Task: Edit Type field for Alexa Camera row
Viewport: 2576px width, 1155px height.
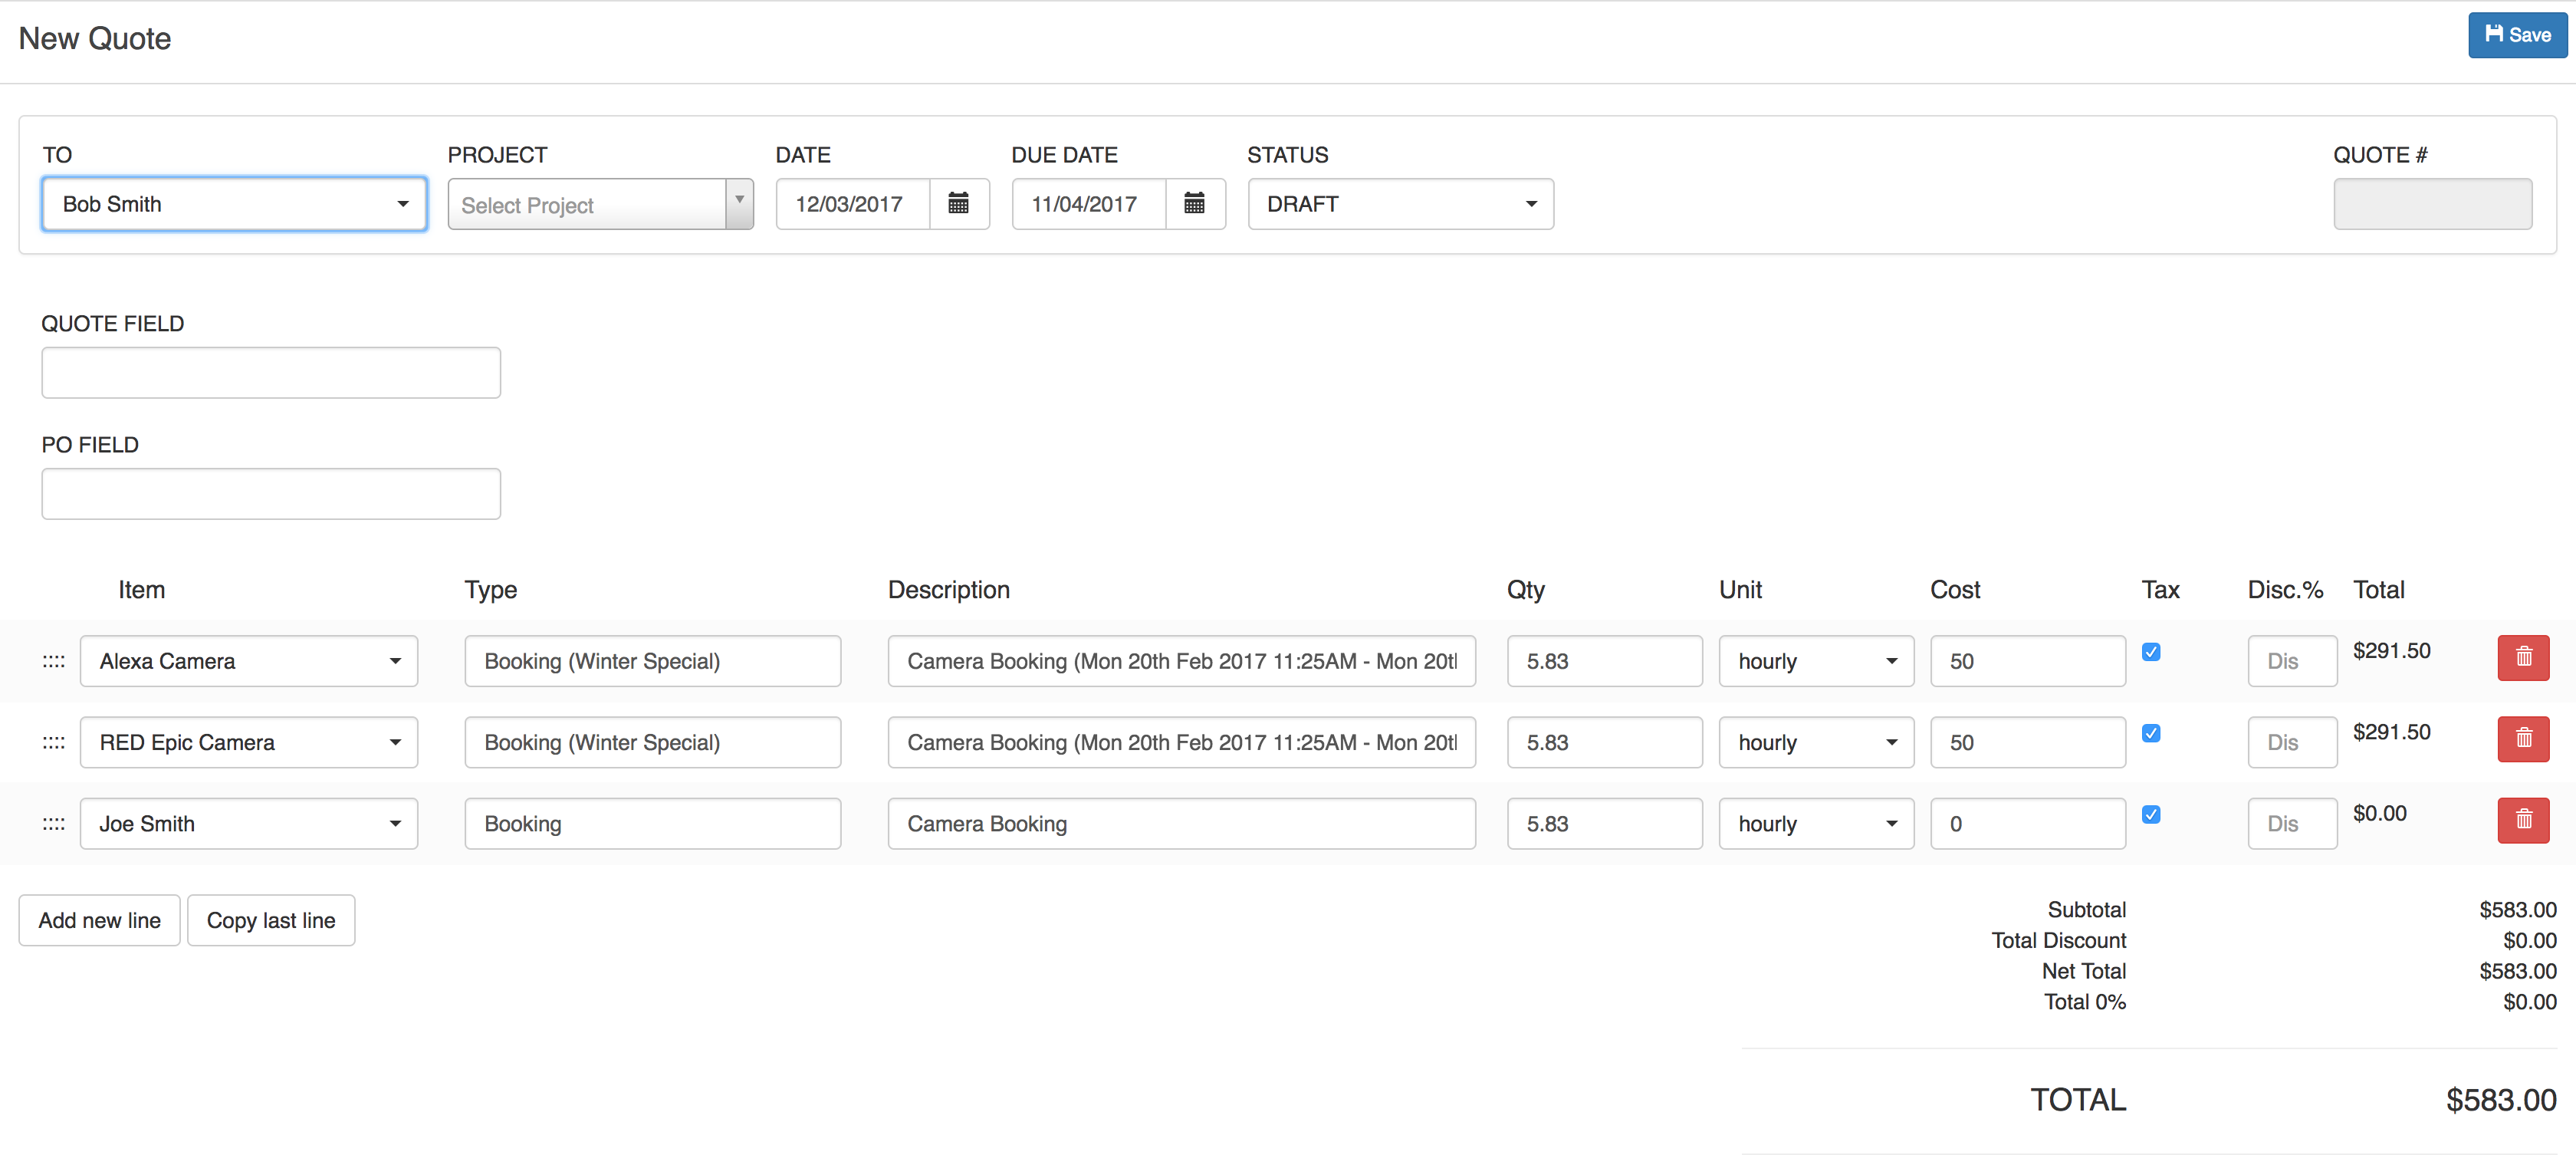Action: pos(653,661)
